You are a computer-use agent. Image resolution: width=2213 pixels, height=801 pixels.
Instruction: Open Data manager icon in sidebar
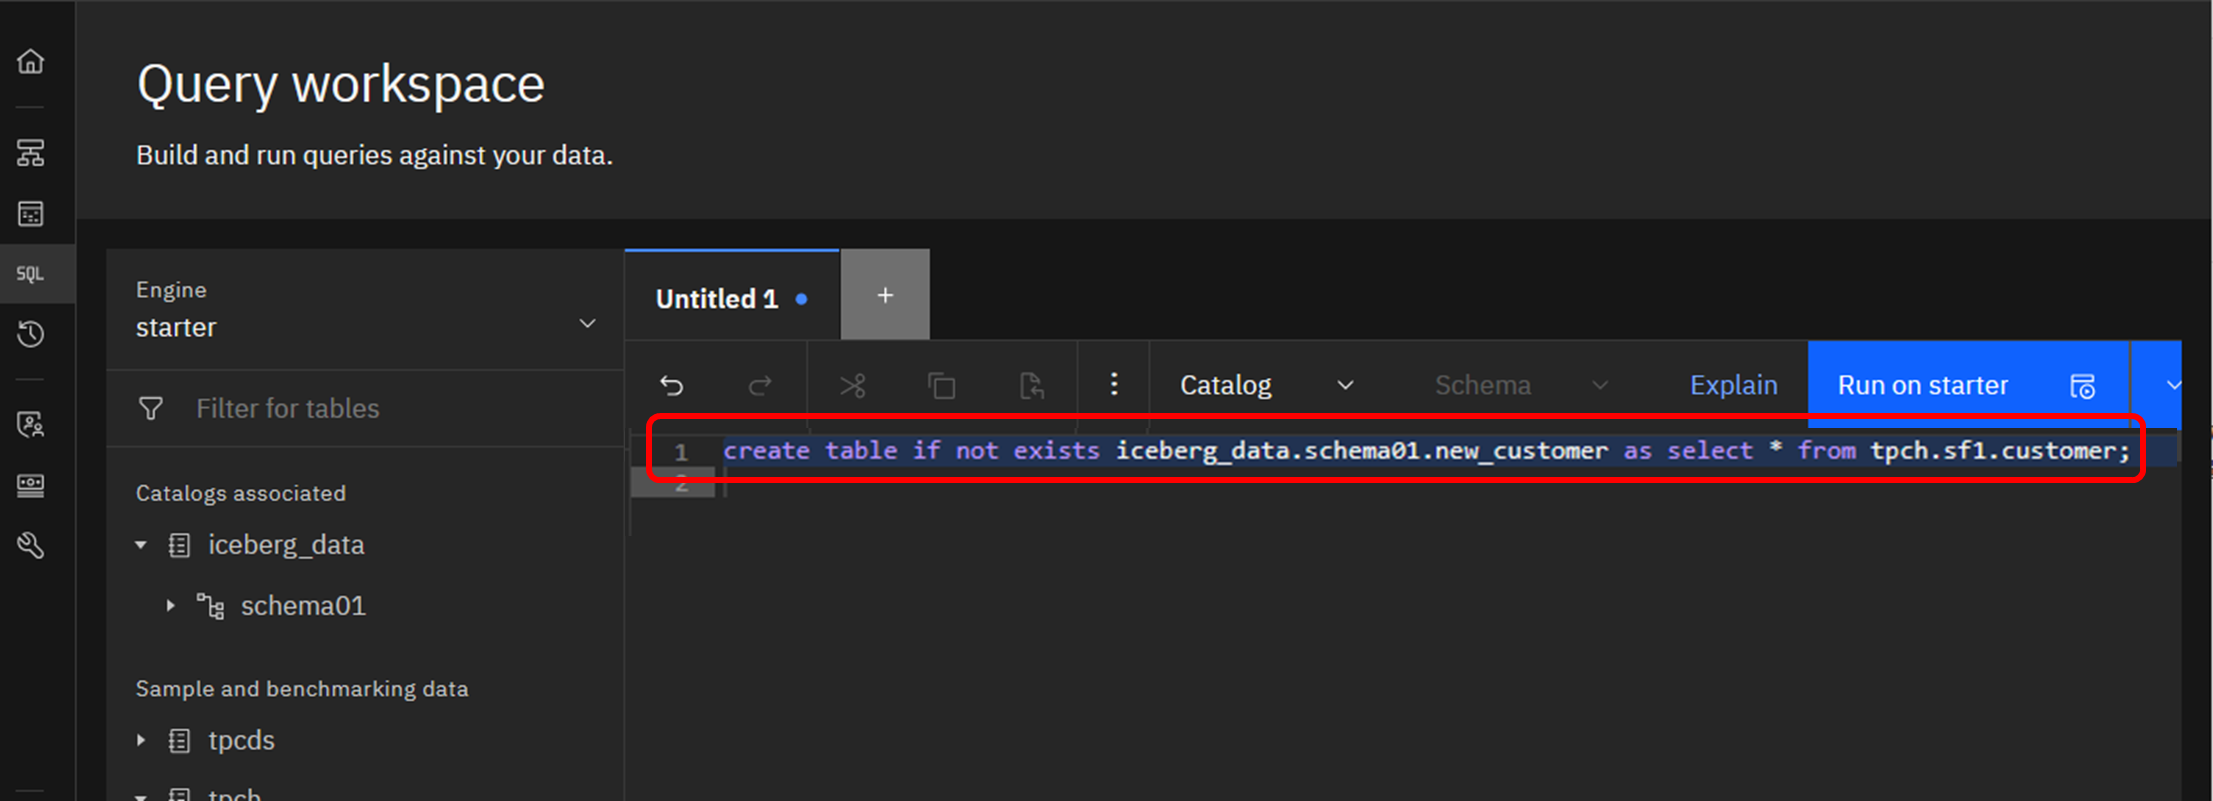(31, 213)
